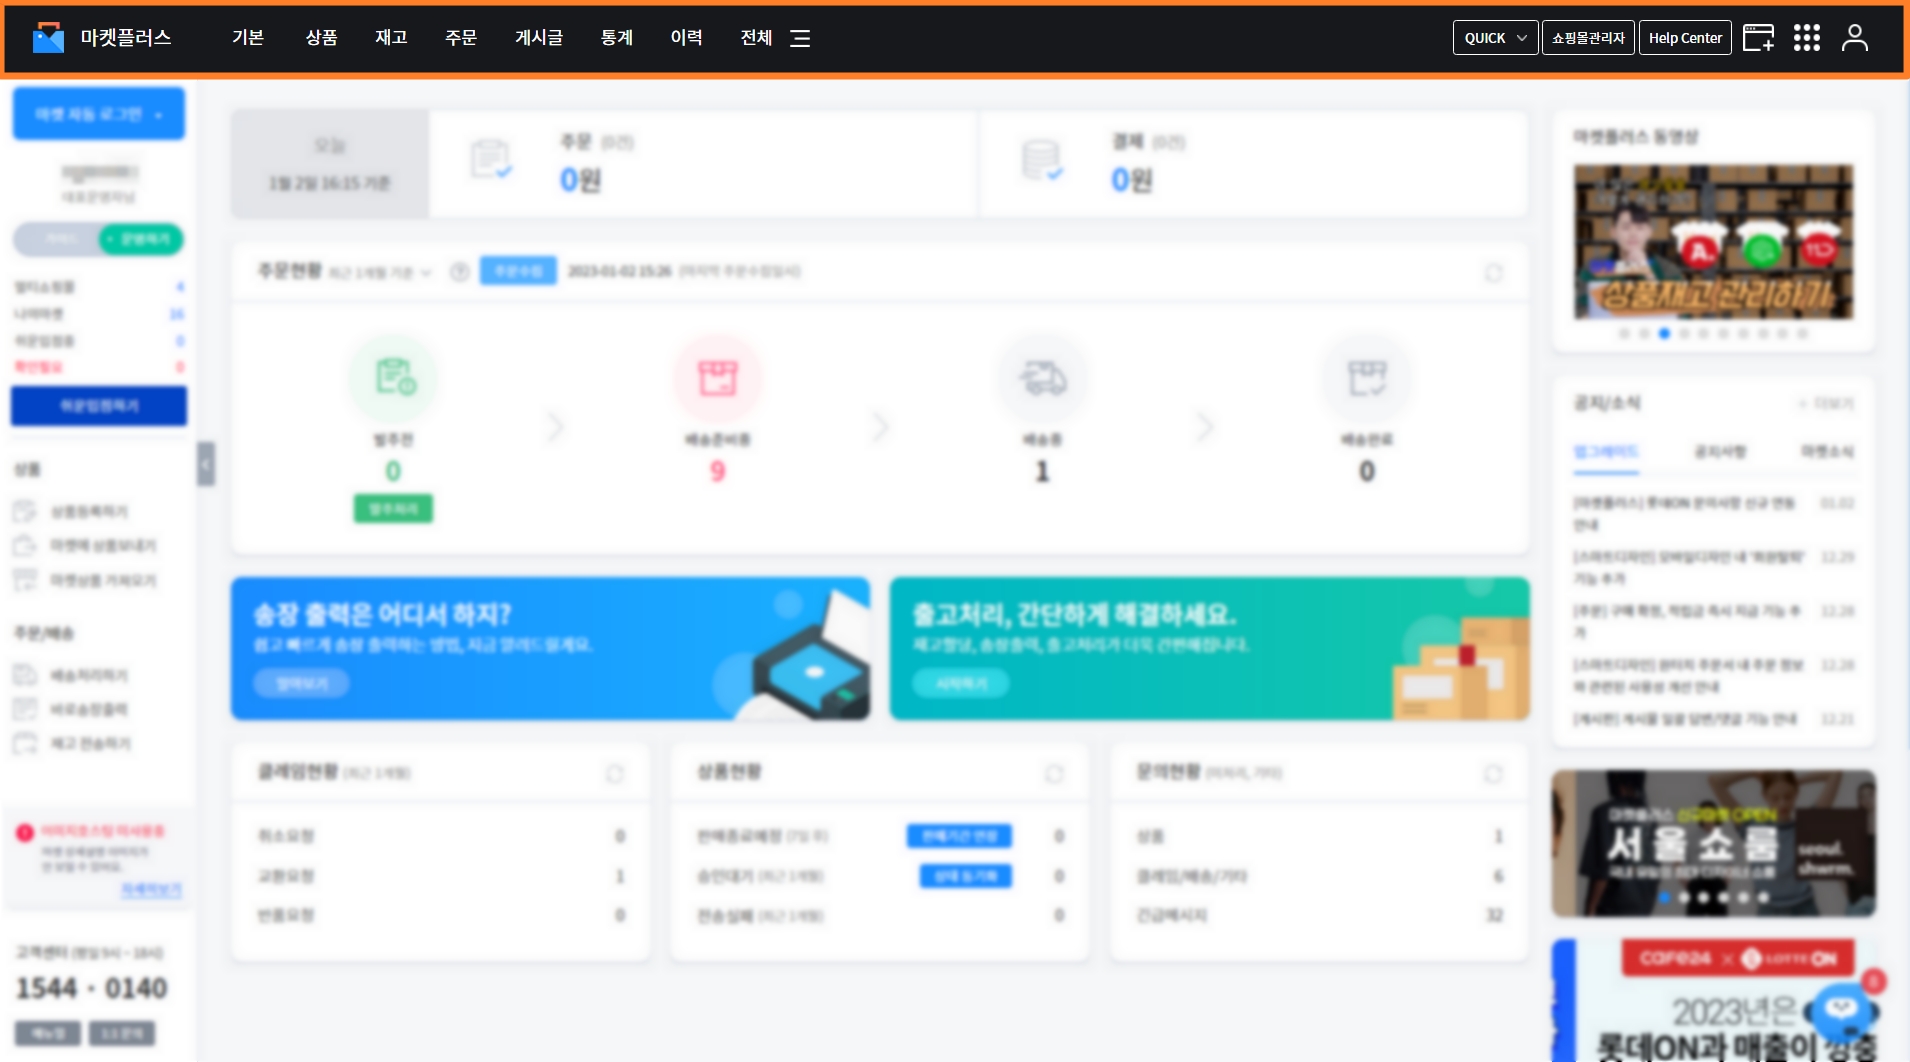1910x1062 pixels.
Task: Open the 재고 menu
Action: click(391, 38)
